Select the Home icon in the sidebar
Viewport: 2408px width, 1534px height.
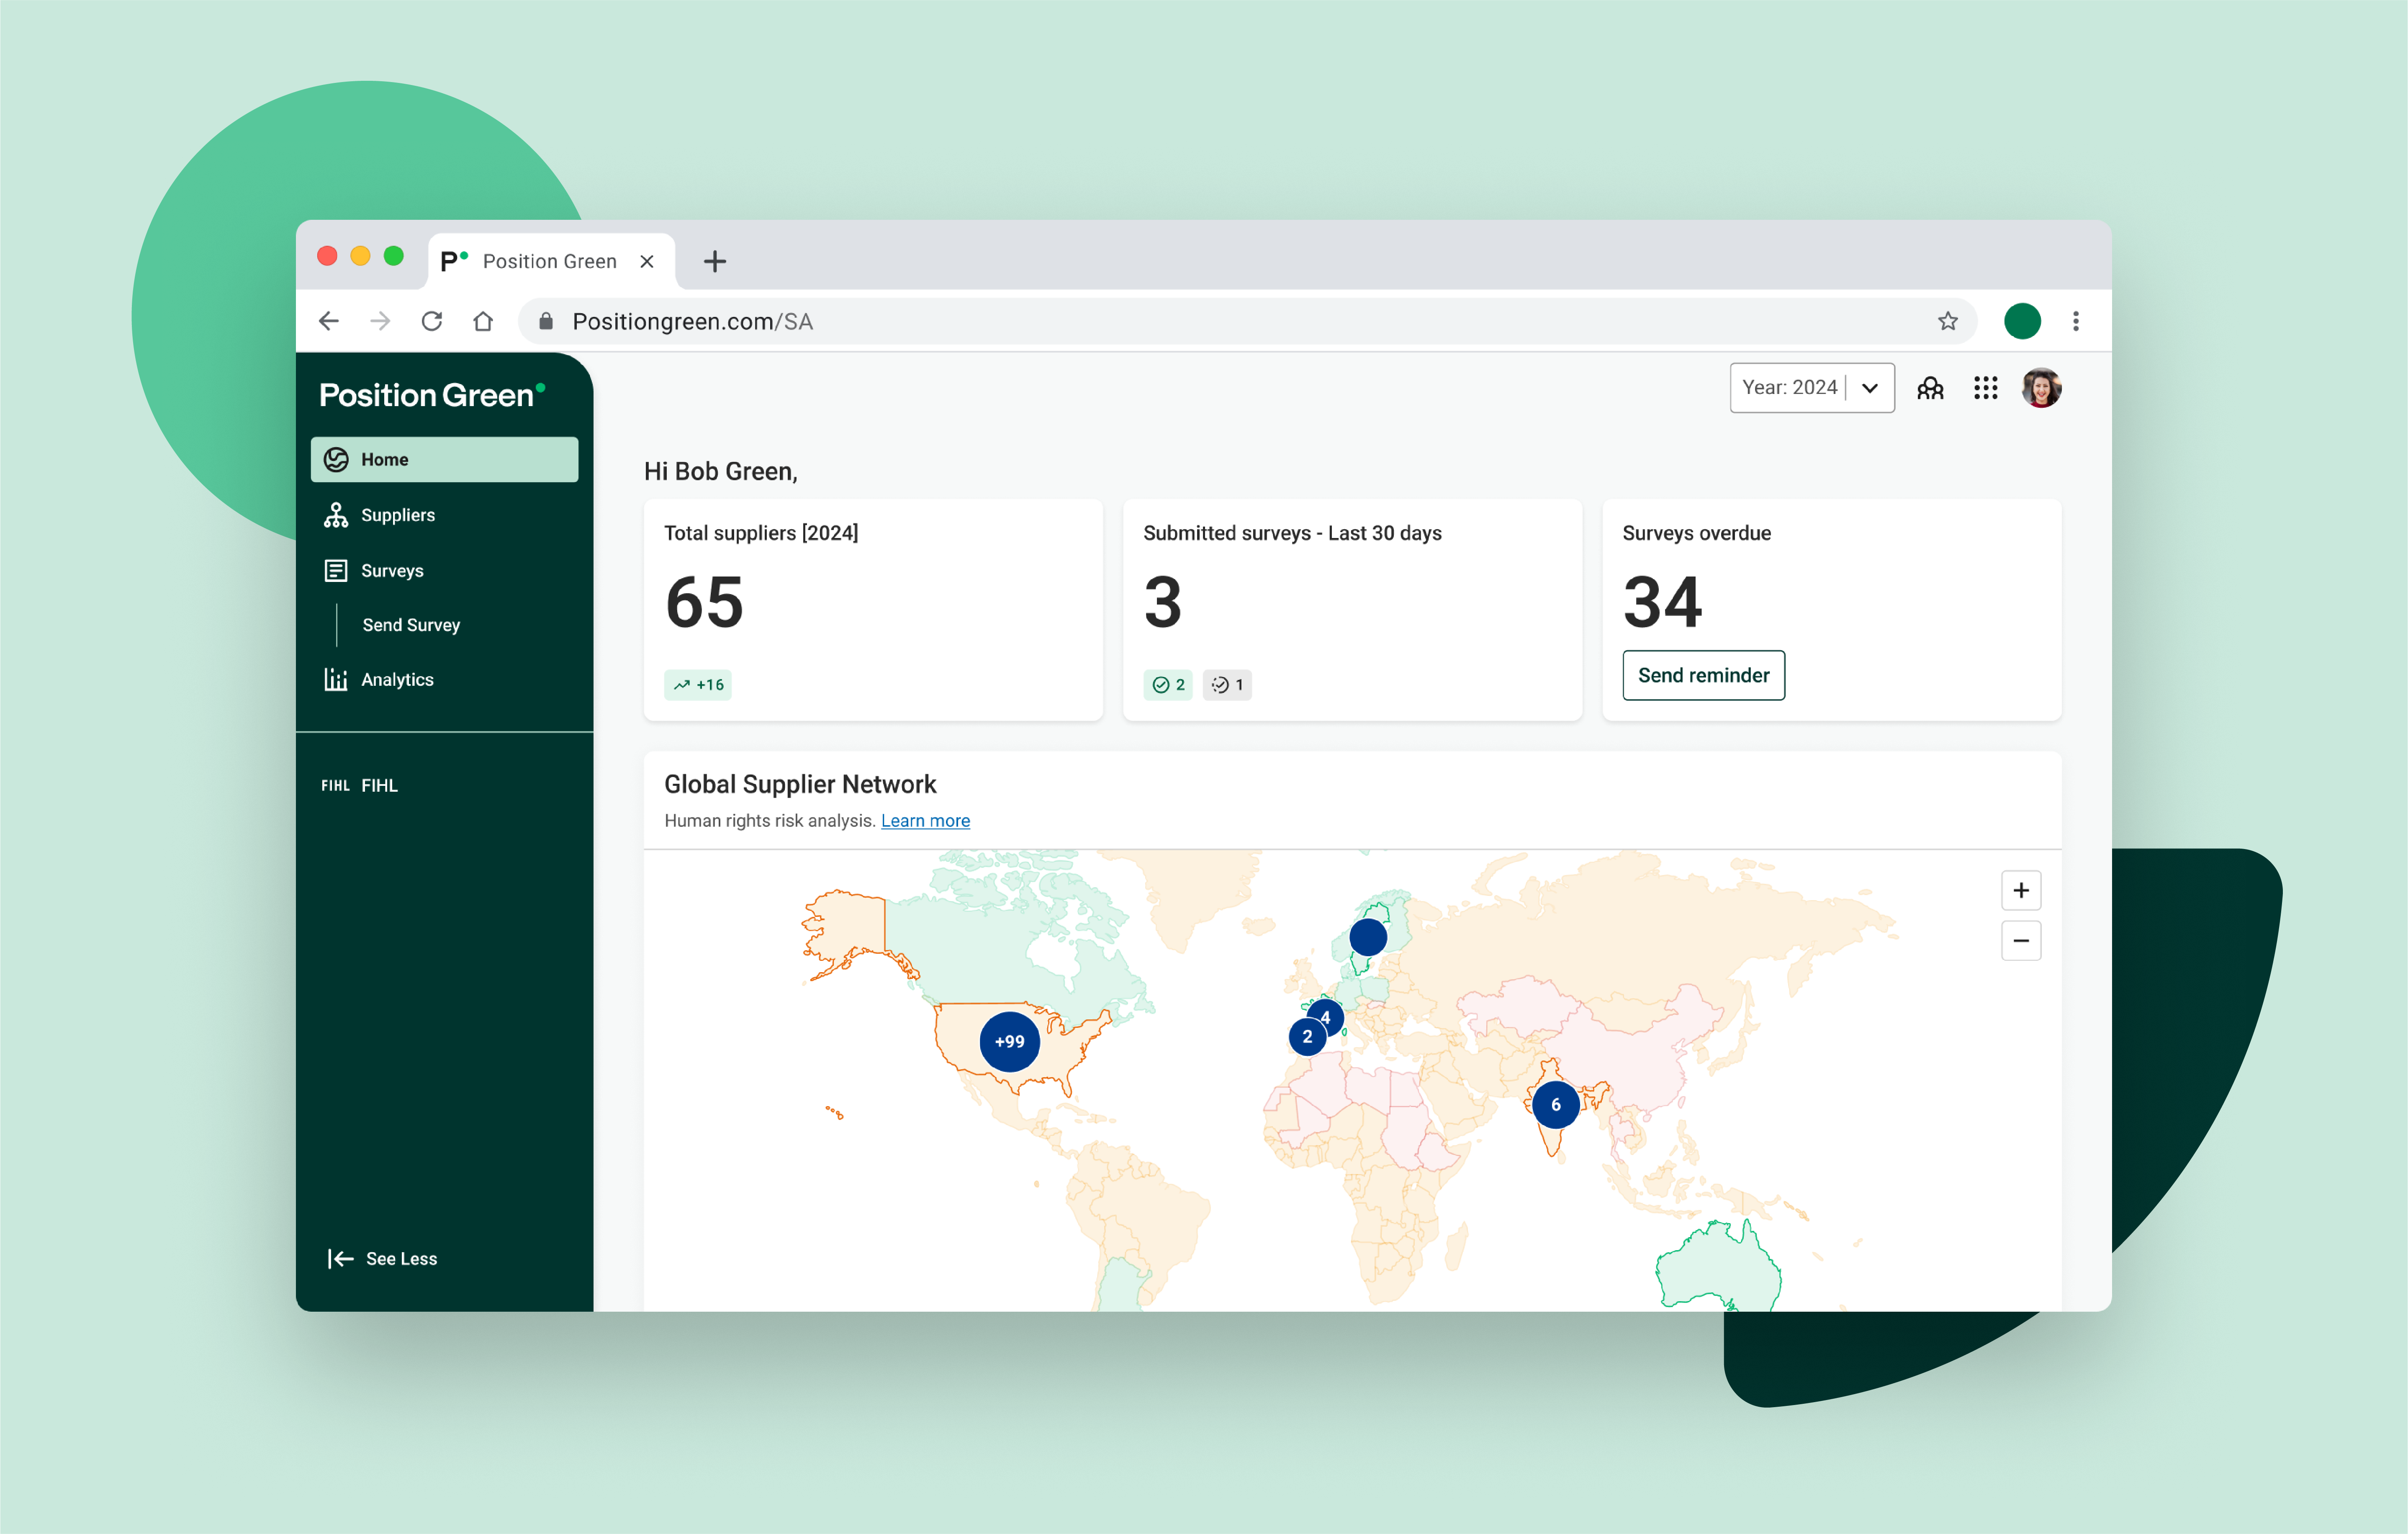point(337,459)
